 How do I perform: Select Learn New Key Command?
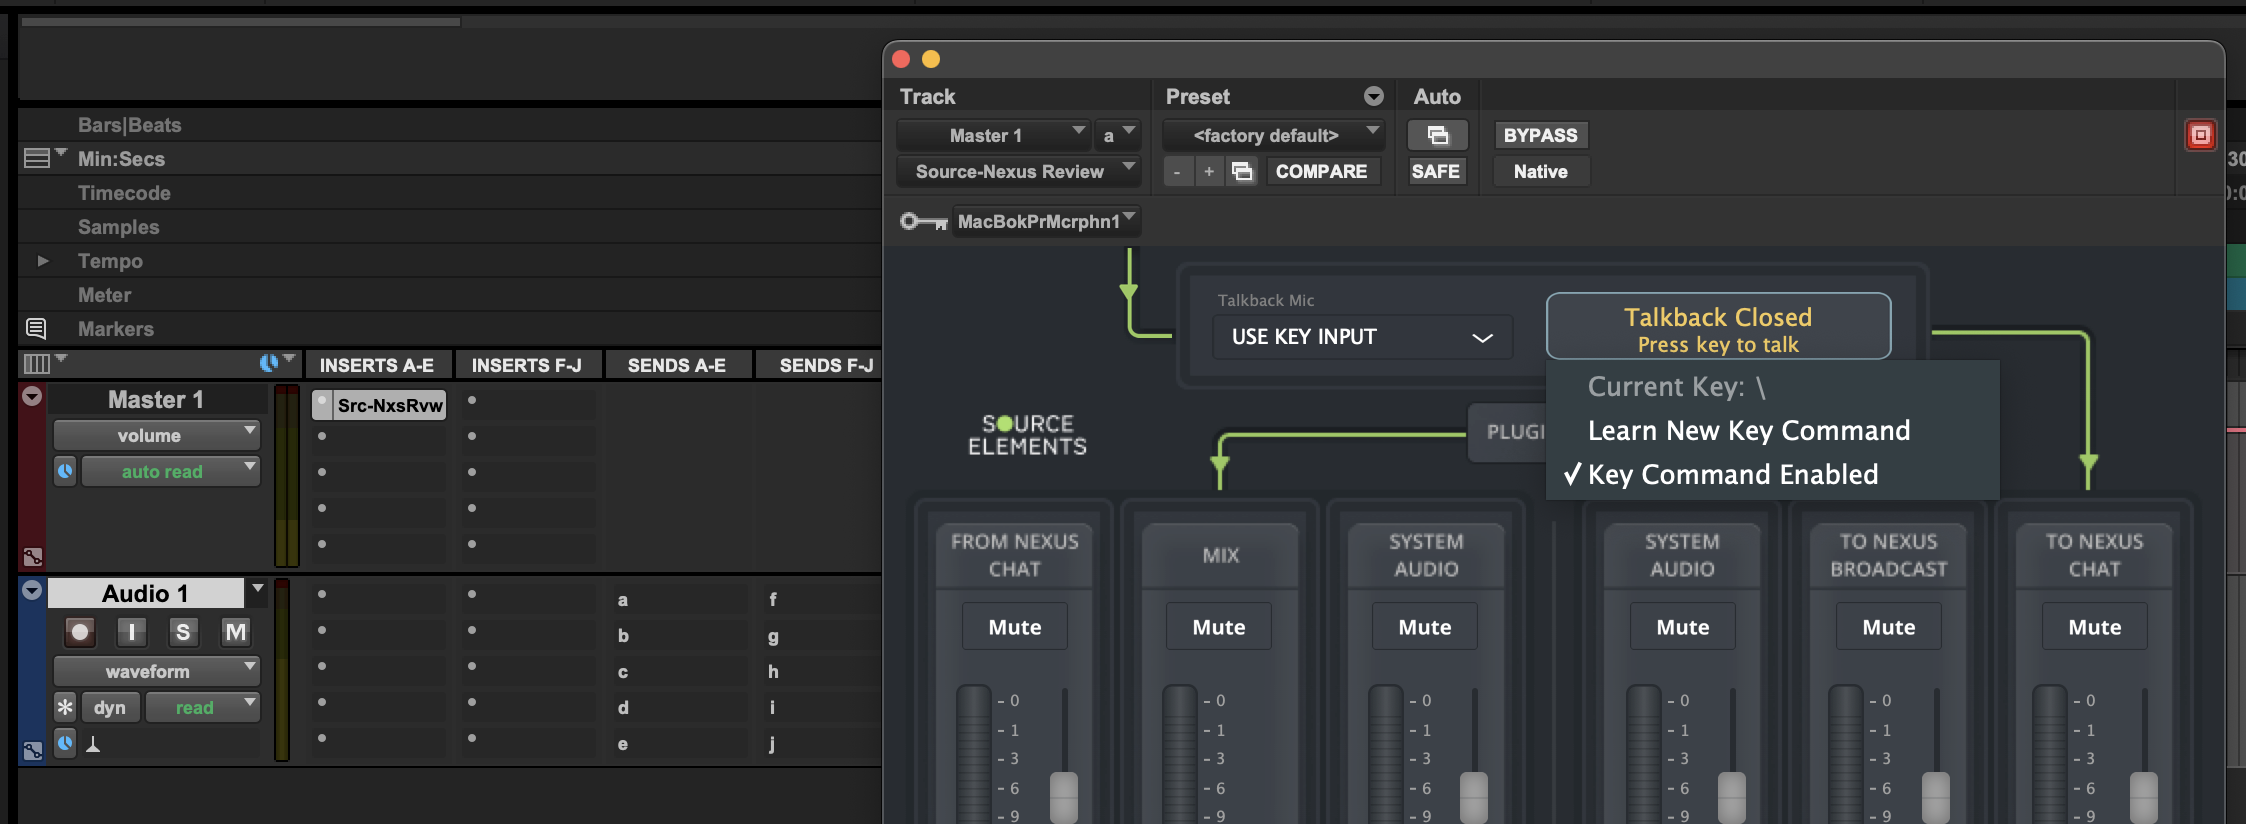[x=1748, y=431]
